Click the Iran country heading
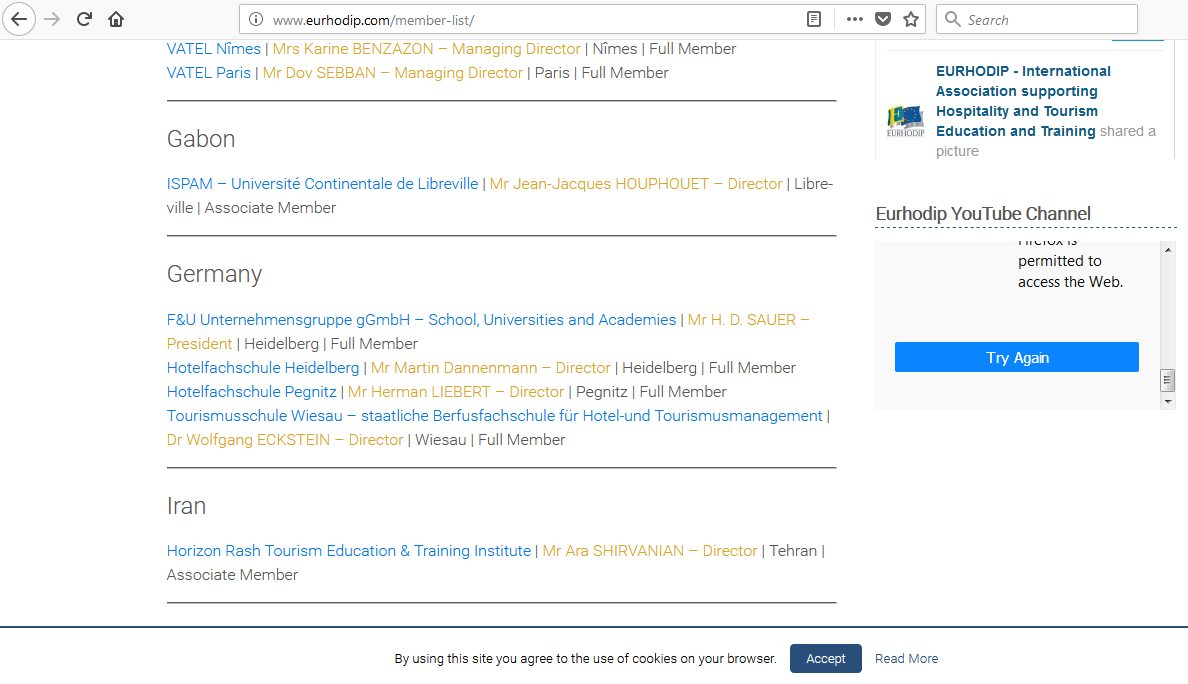The width and height of the screenshot is (1188, 684). click(186, 506)
